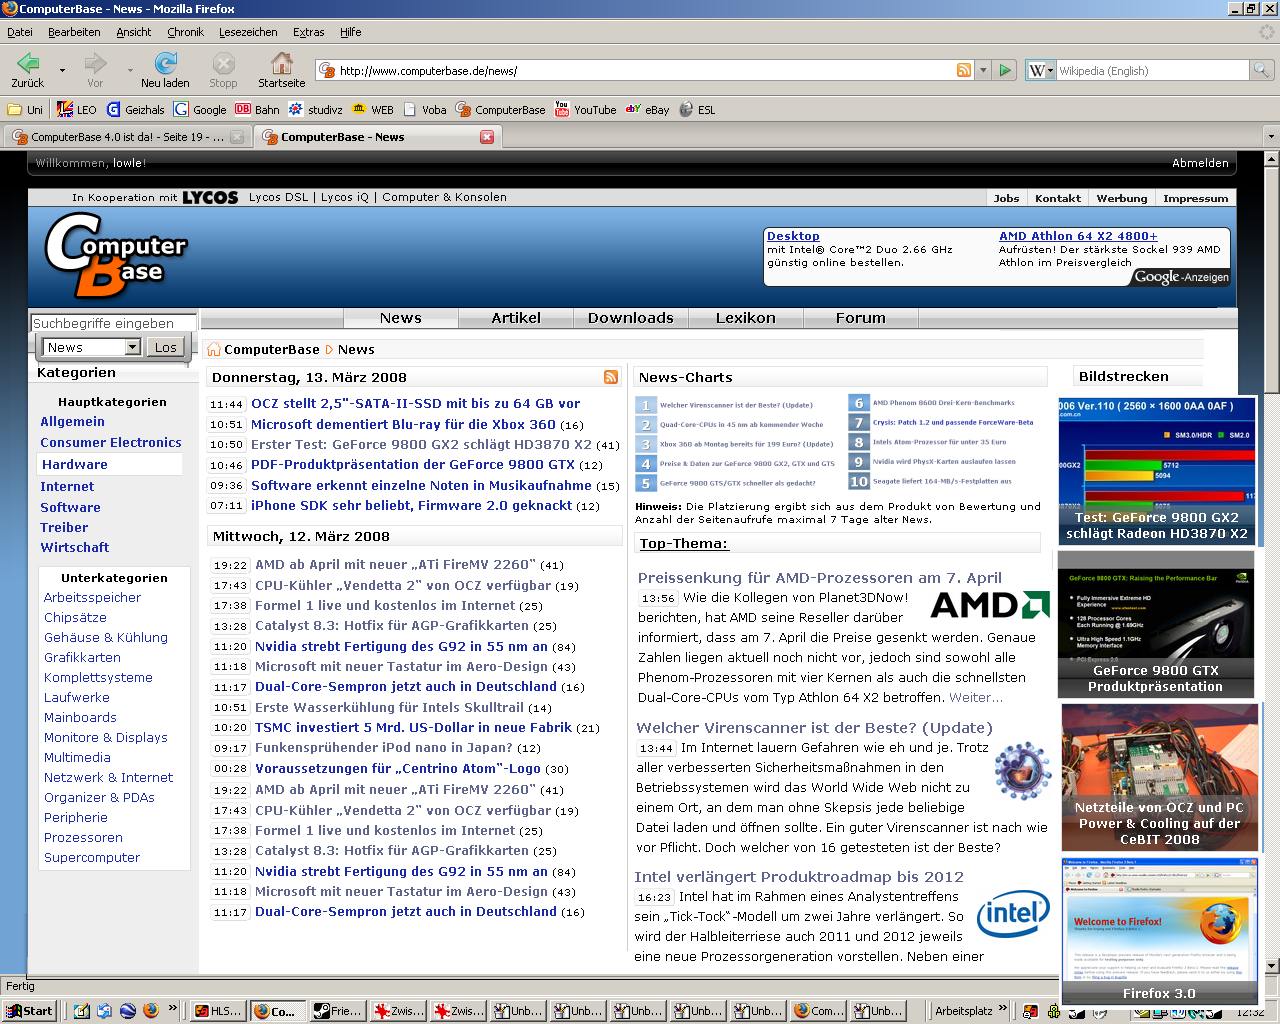The height and width of the screenshot is (1024, 1280).
Task: Open the News search category dropdown
Action: point(132,347)
